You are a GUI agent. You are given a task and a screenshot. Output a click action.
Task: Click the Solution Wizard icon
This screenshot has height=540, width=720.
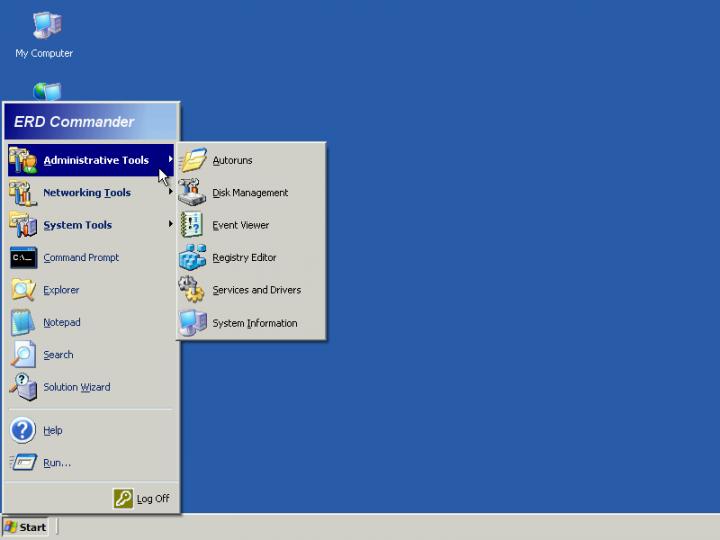click(x=23, y=387)
